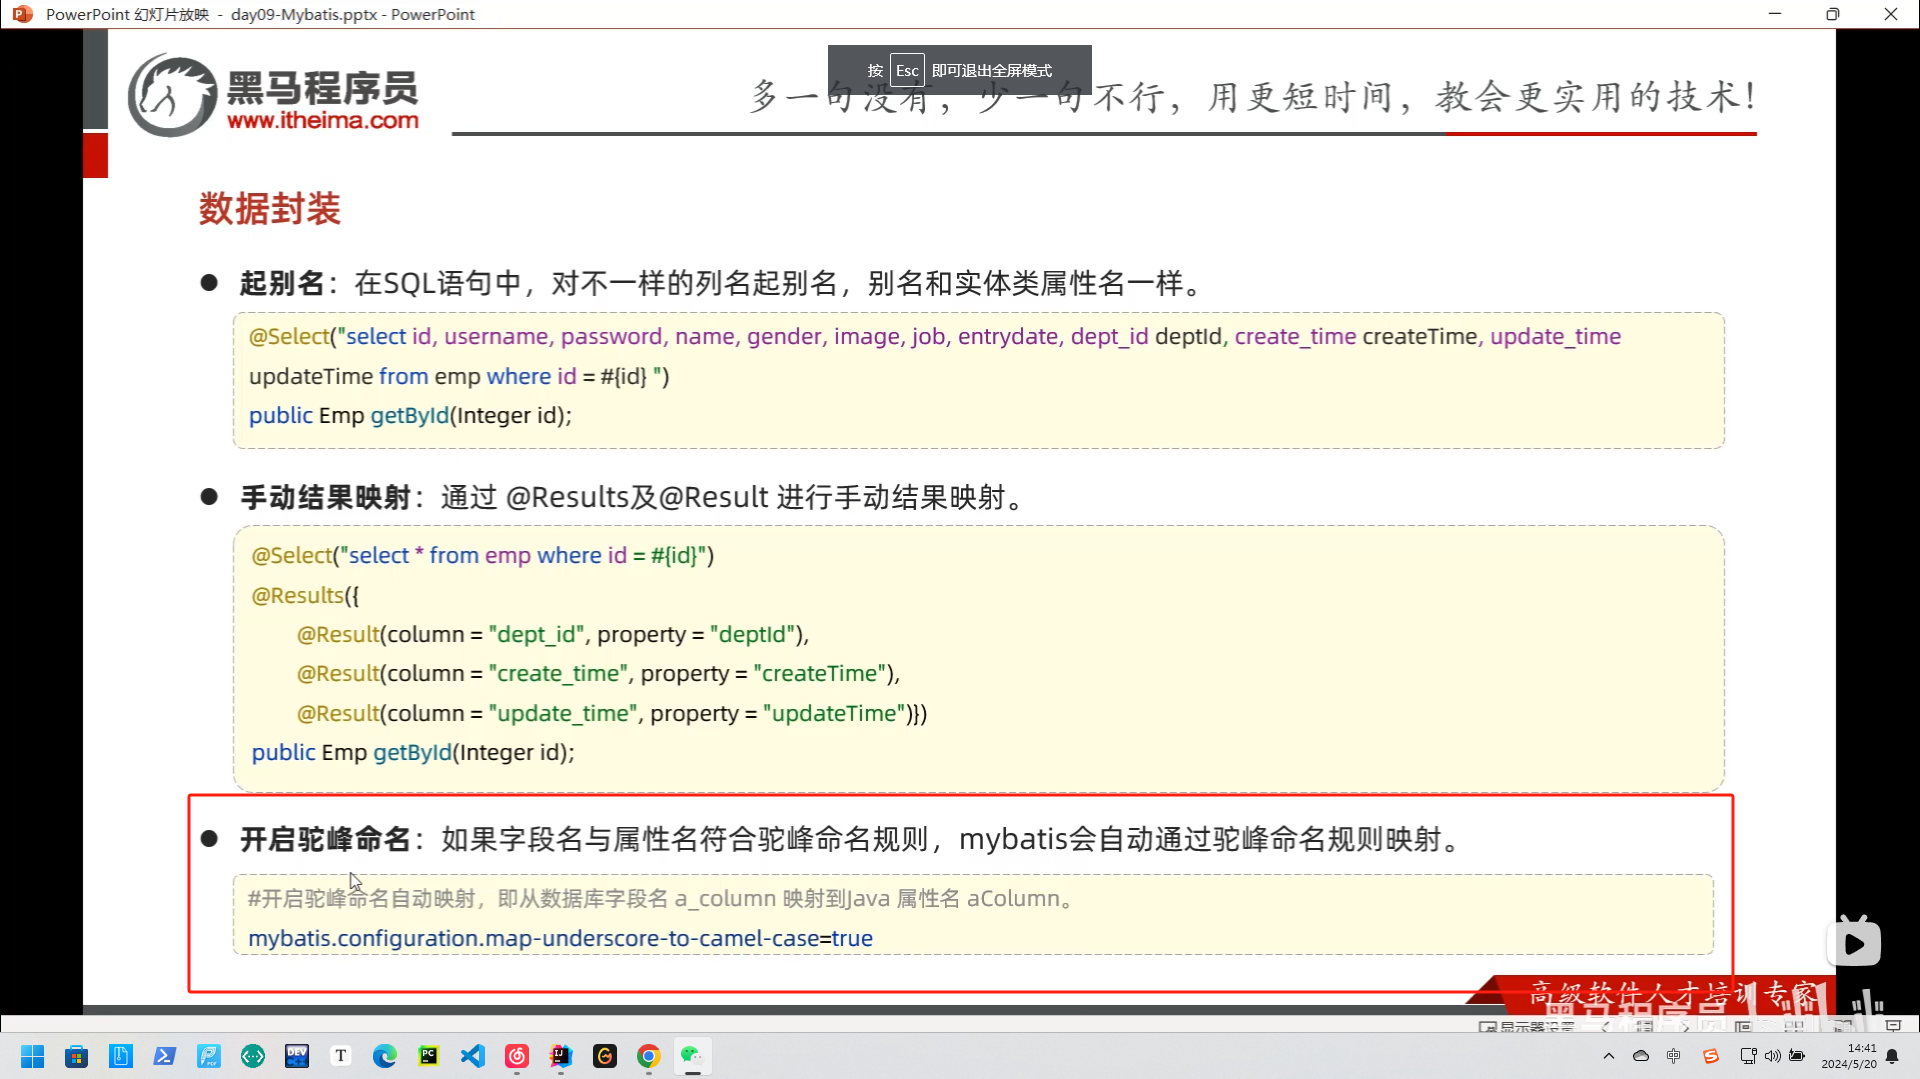Open the notification bell
Viewport: 1920px width, 1079px height.
pyautogui.click(x=1892, y=1056)
